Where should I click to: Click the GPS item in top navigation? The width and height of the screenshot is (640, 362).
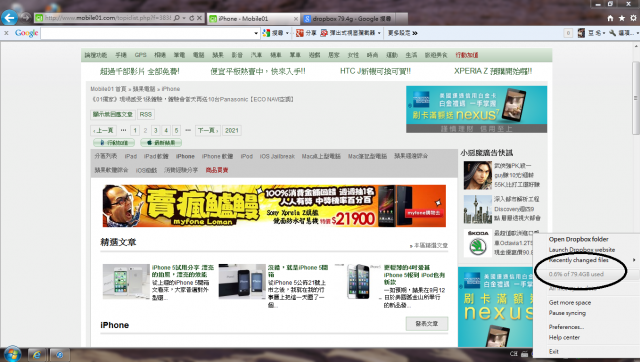coord(140,55)
